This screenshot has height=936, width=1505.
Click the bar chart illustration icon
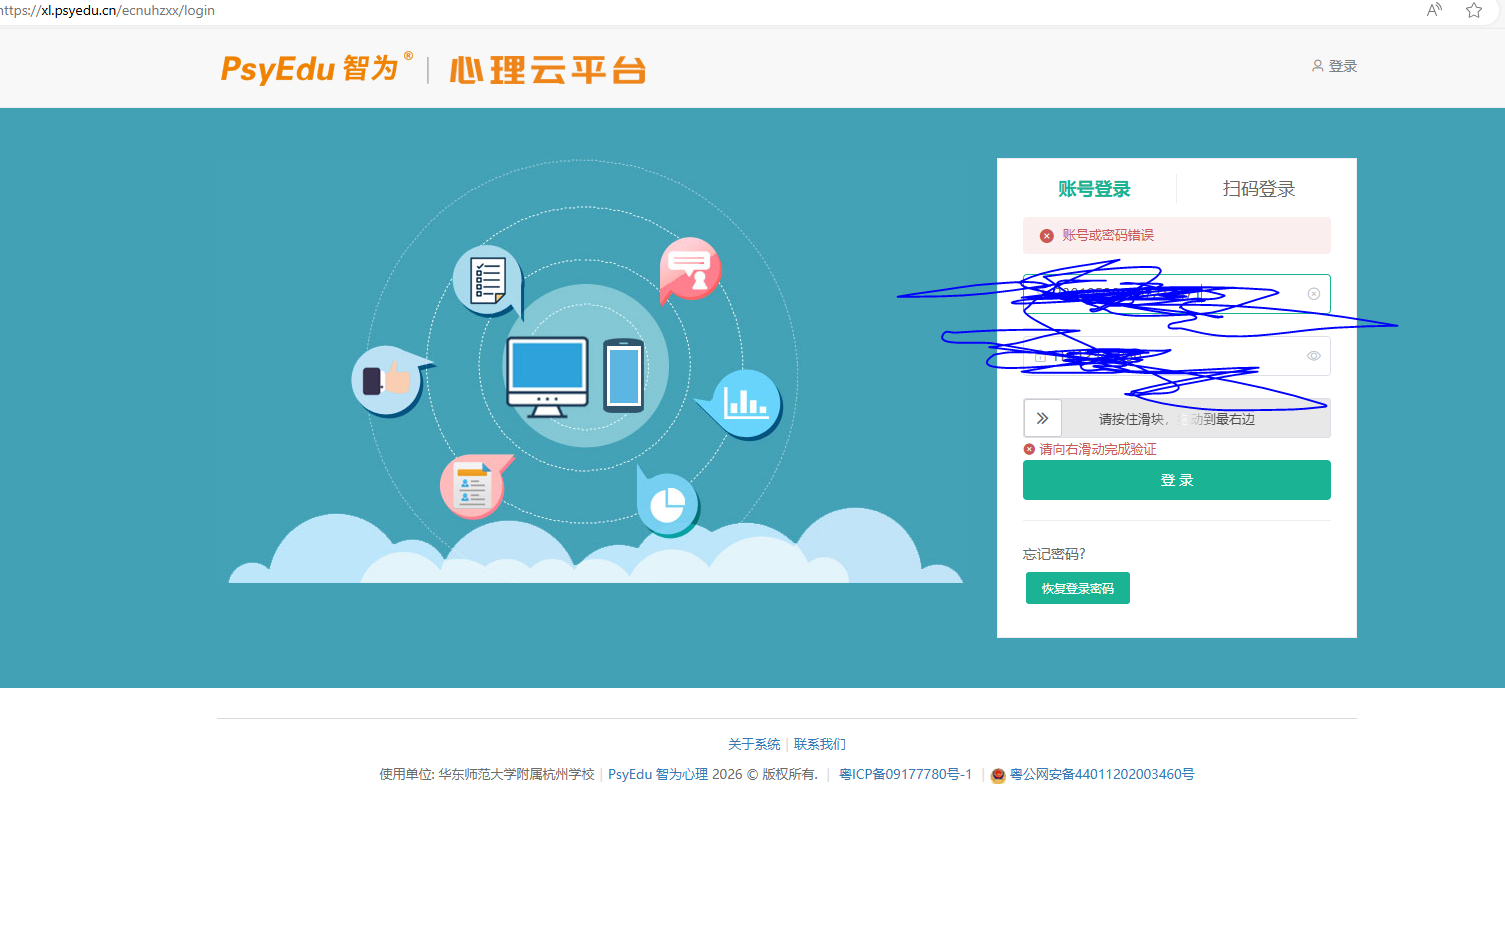[x=743, y=404]
